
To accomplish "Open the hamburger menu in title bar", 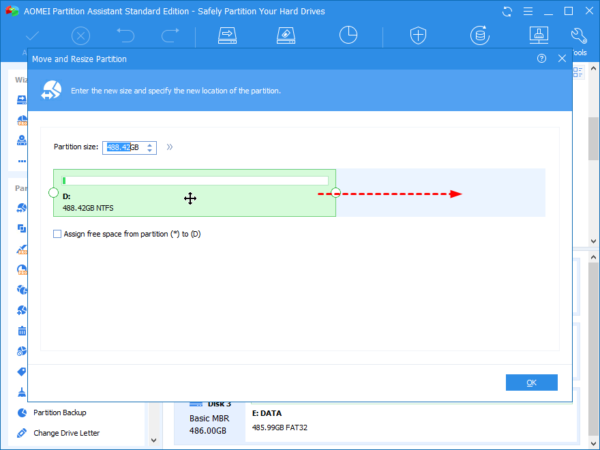I will pos(528,11).
